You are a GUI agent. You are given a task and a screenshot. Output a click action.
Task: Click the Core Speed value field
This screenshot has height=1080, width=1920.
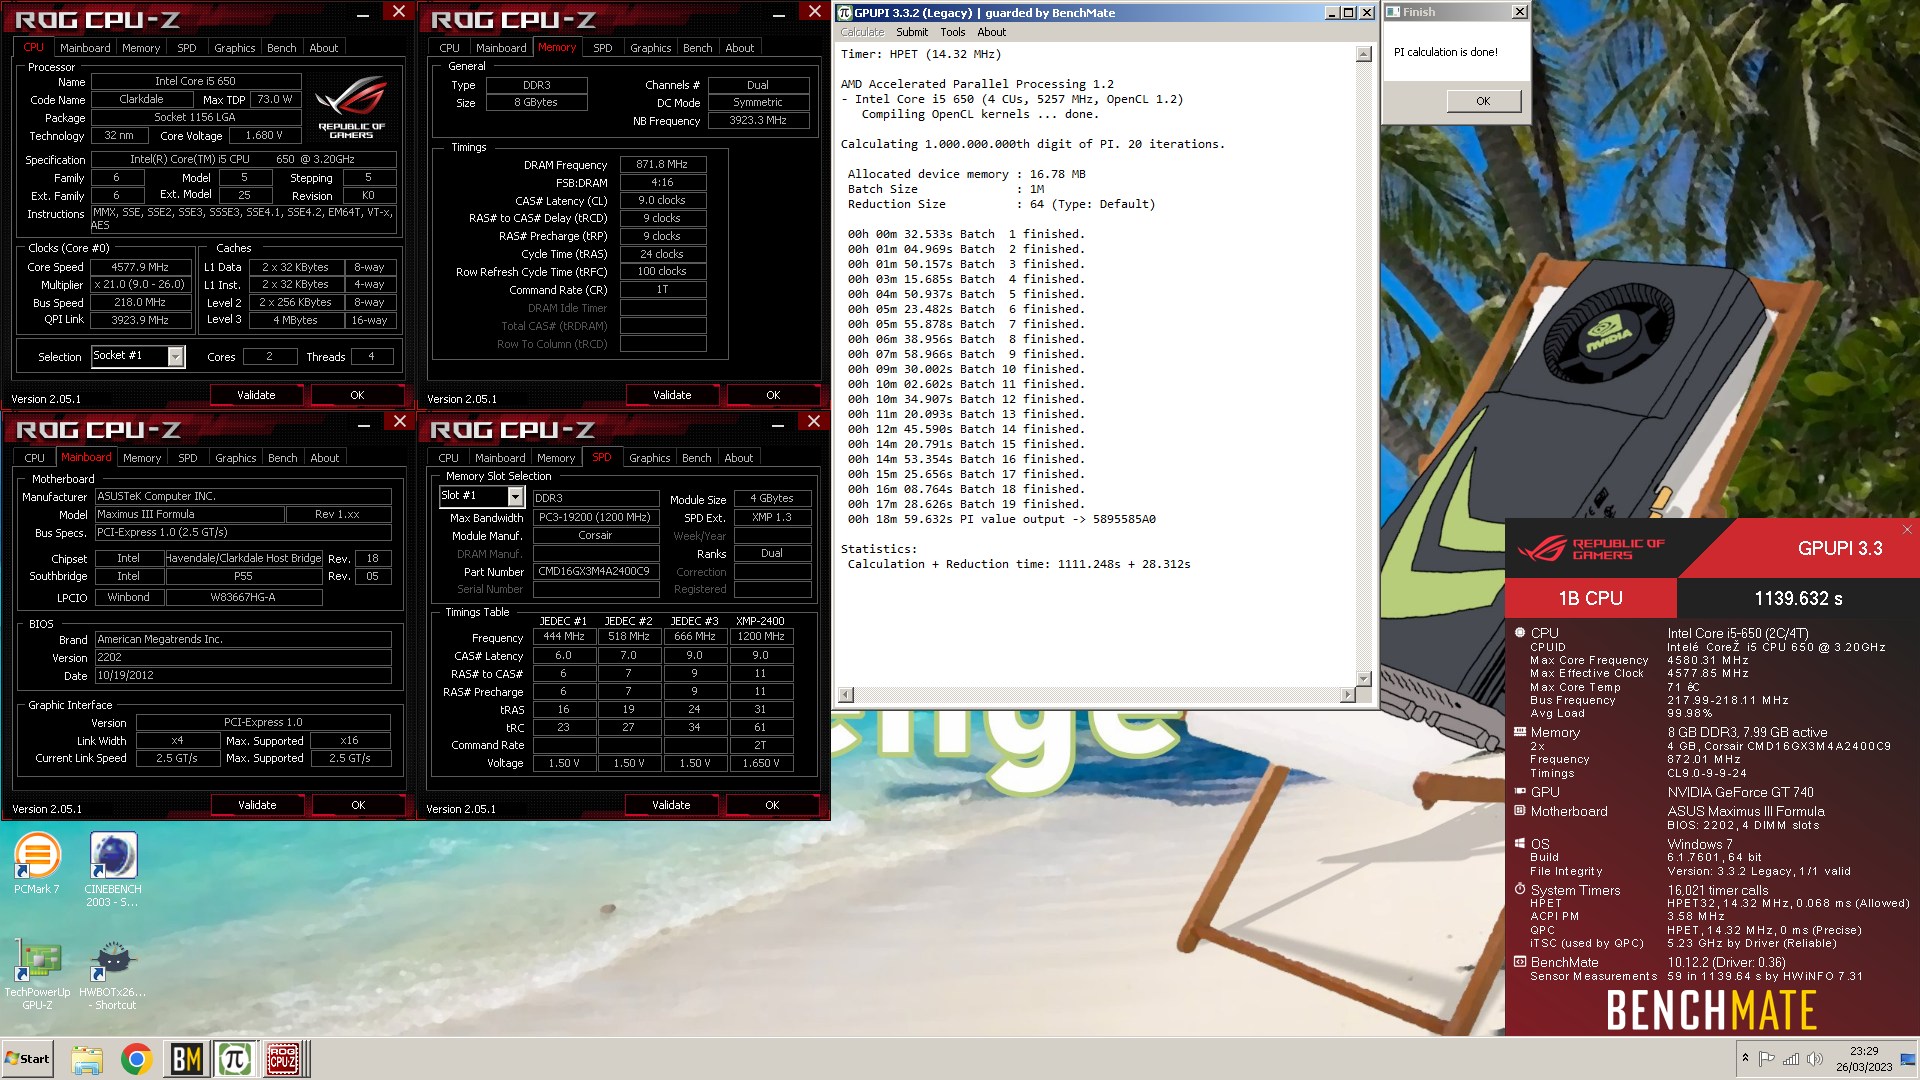pyautogui.click(x=140, y=267)
